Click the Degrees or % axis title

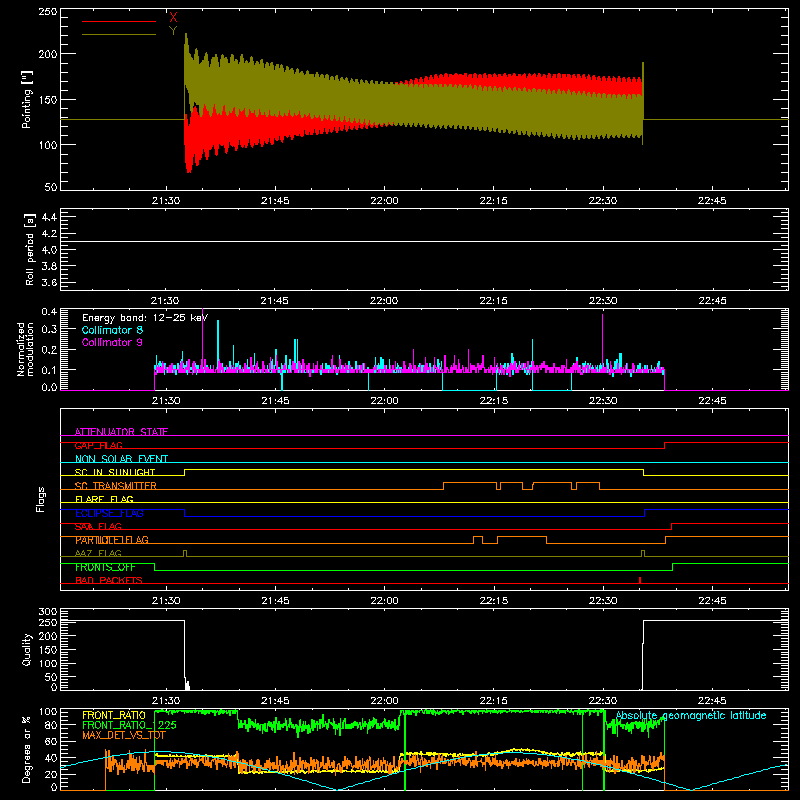[27, 750]
